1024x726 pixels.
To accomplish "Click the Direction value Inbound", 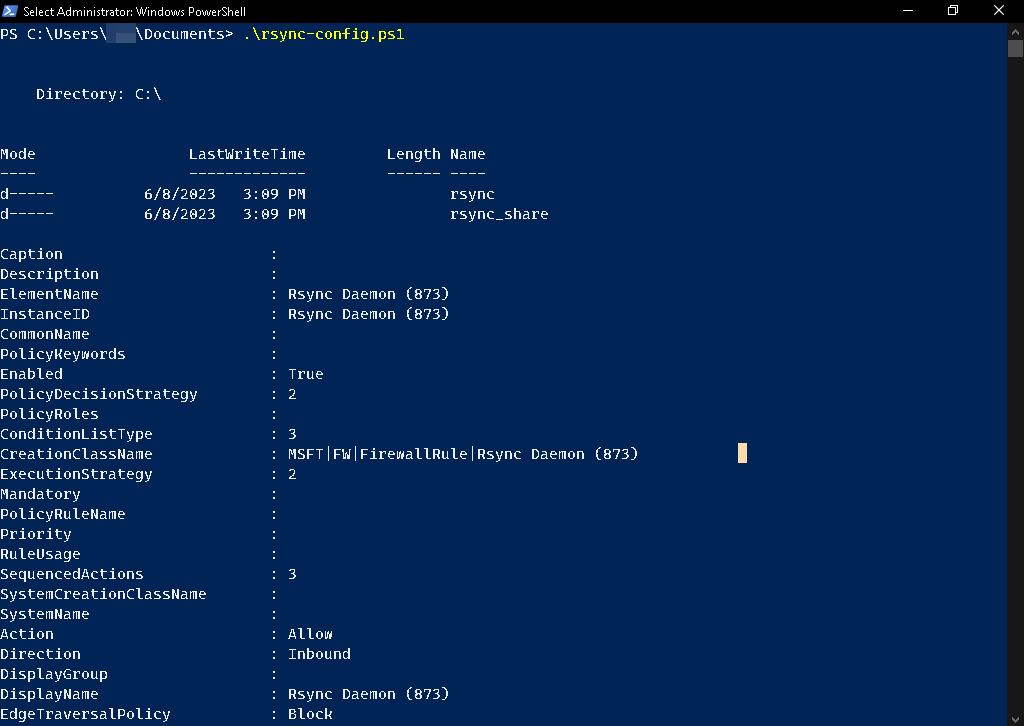I will (x=319, y=654).
